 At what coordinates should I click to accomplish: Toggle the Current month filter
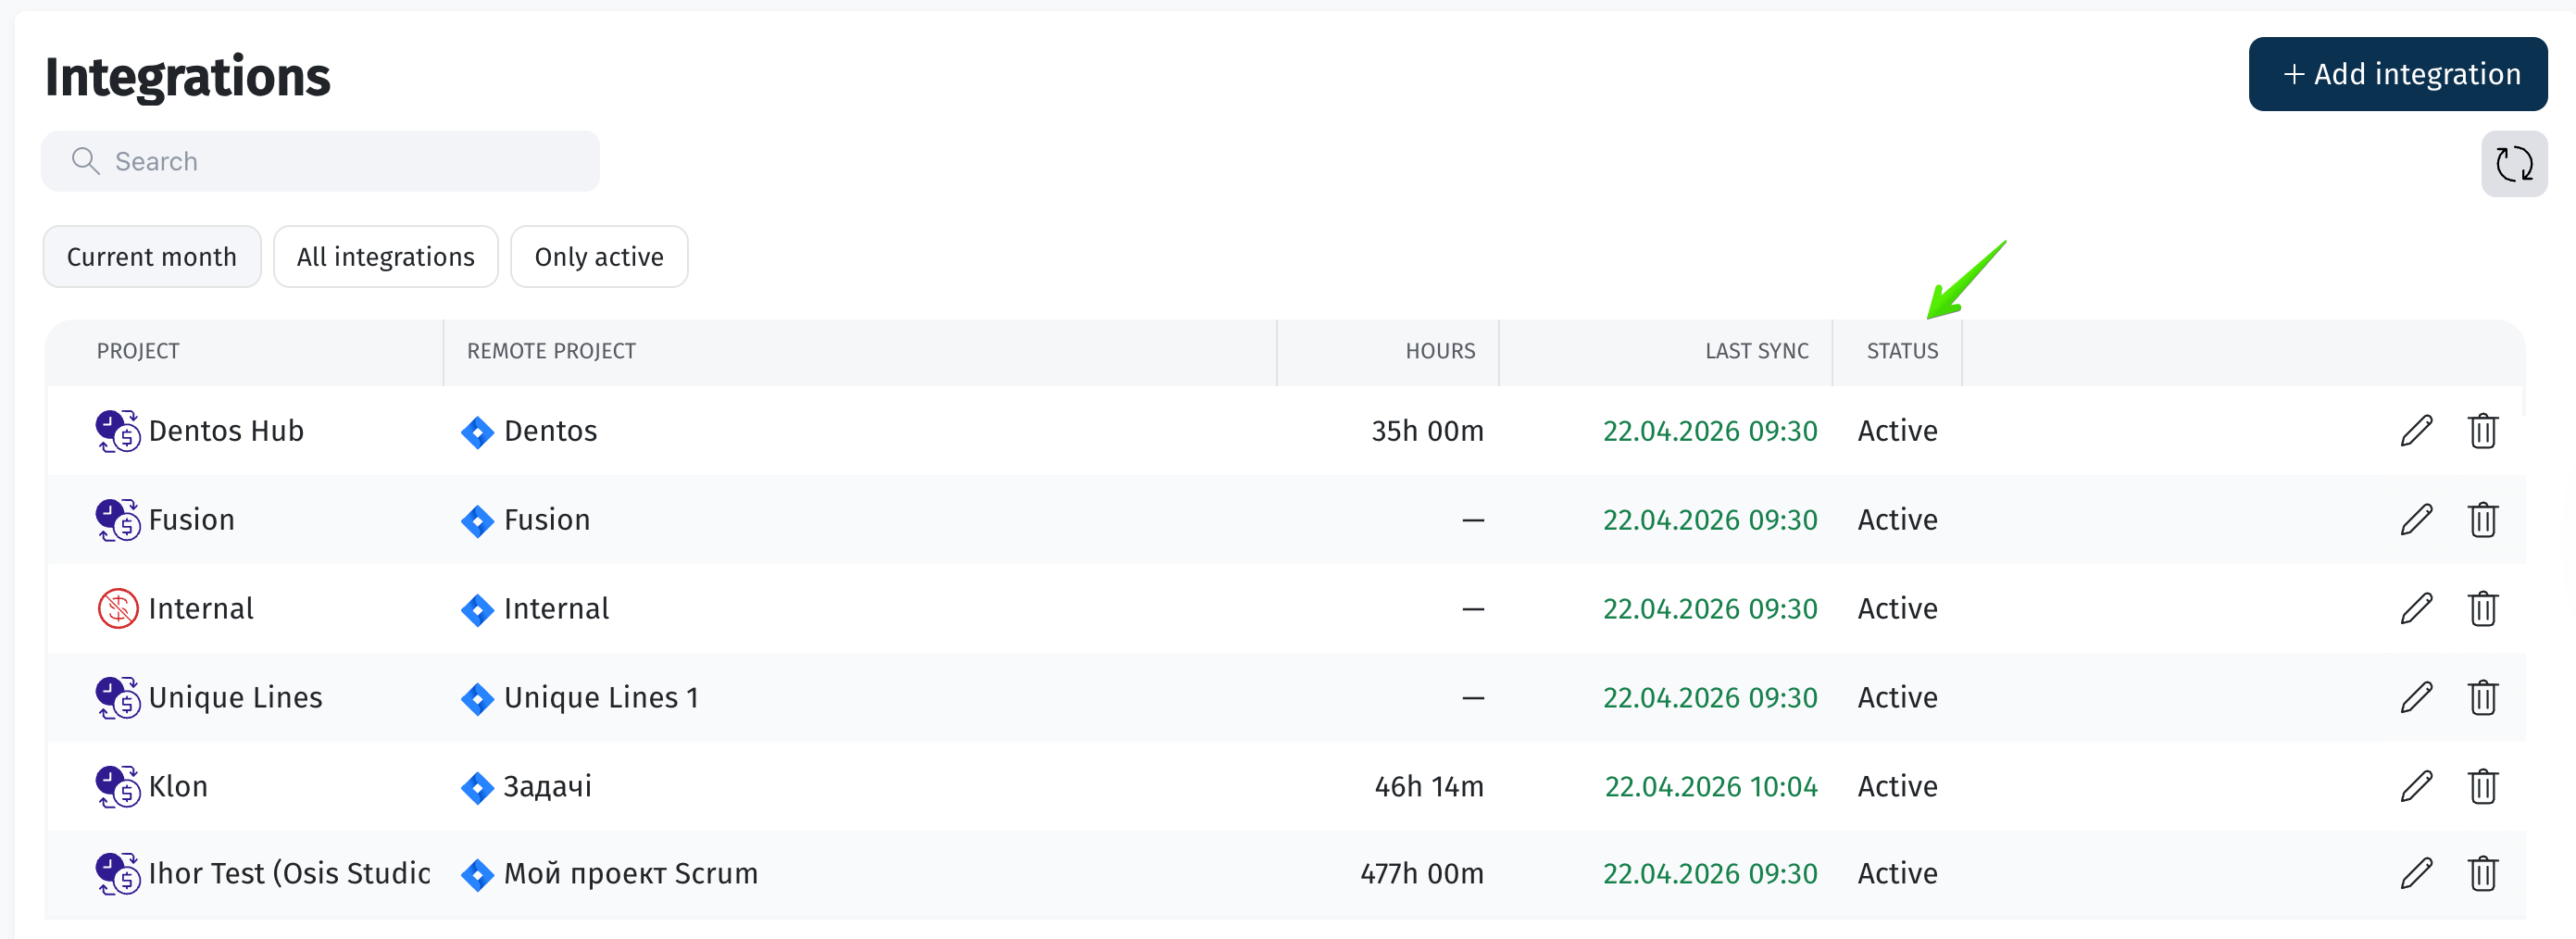pyautogui.click(x=152, y=257)
